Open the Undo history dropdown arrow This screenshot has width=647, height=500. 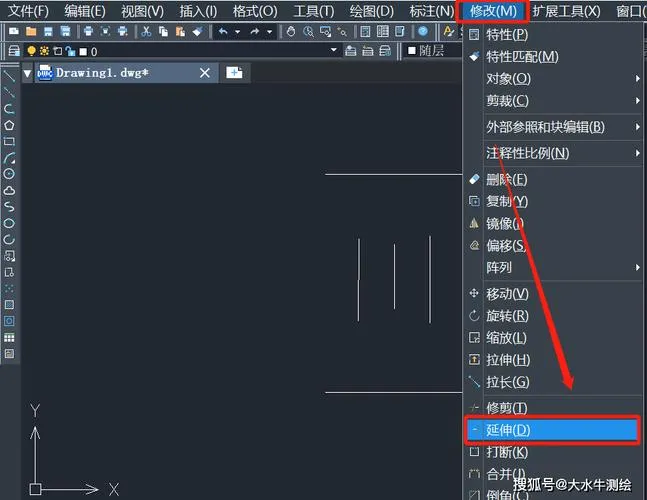tap(237, 31)
